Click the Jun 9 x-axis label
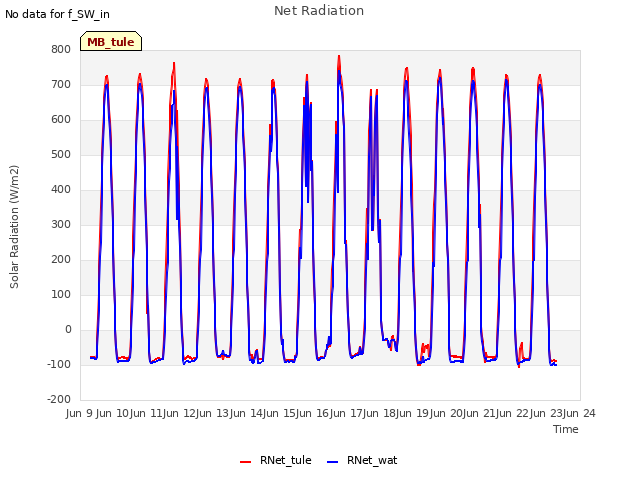The image size is (640, 480). pos(80,413)
